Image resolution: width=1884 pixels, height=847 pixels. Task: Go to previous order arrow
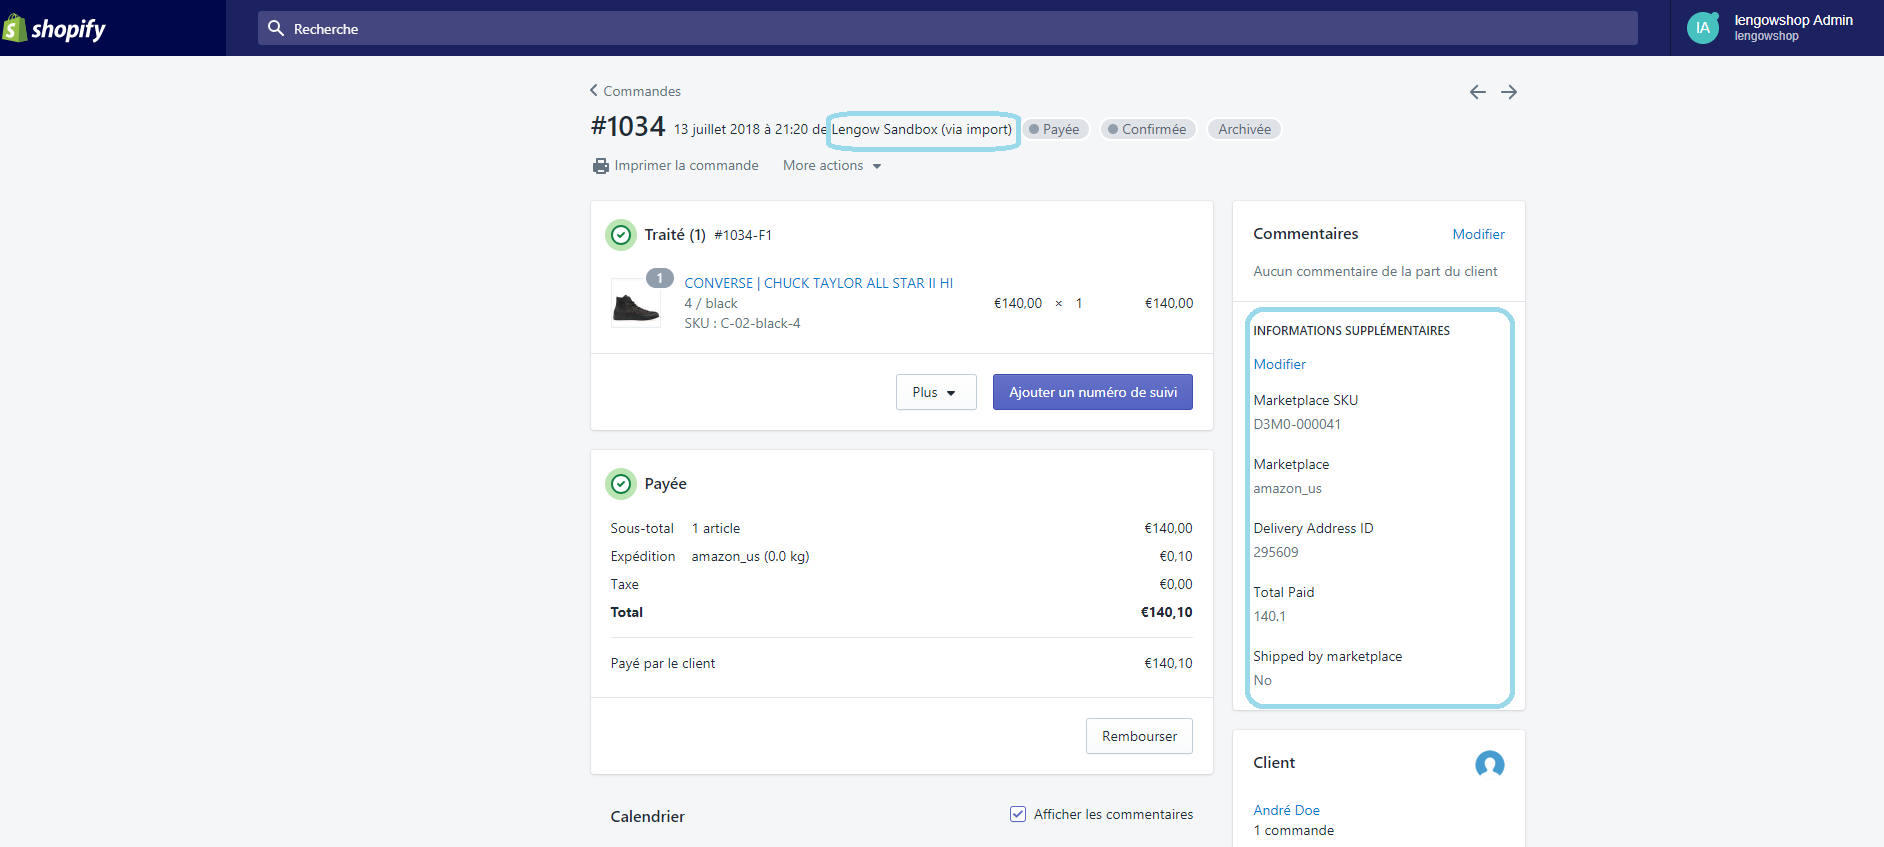pos(1477,92)
